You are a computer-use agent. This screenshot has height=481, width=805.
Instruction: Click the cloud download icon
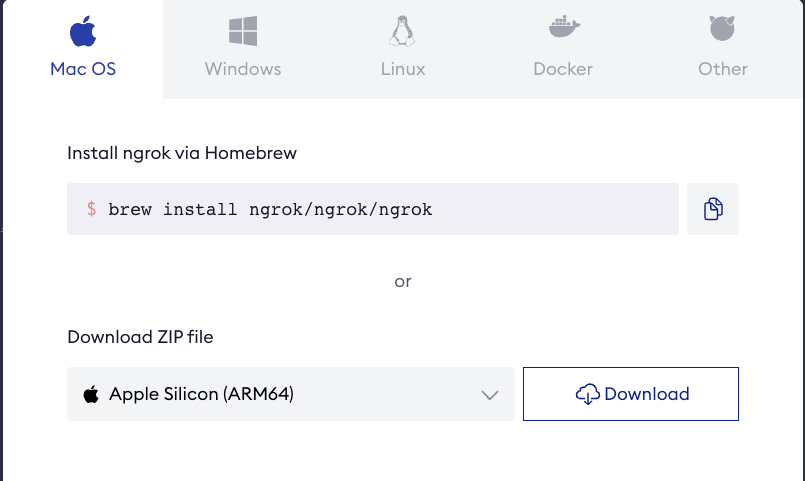coord(588,394)
